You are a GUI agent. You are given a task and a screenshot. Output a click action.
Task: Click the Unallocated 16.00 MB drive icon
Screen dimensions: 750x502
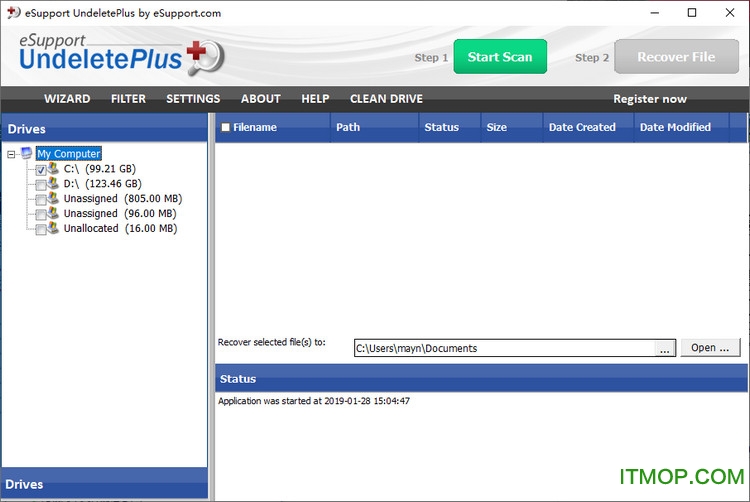[53, 229]
